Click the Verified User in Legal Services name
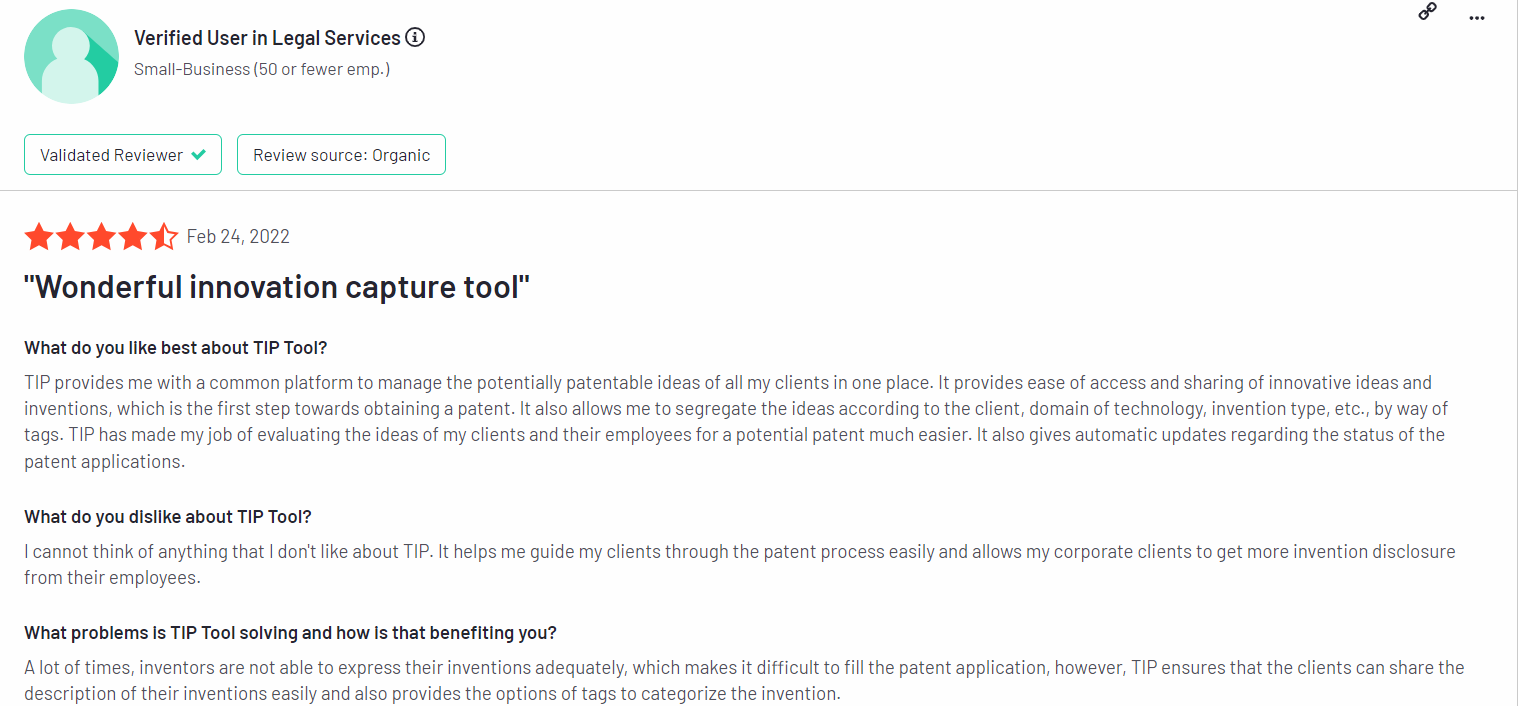 267,38
